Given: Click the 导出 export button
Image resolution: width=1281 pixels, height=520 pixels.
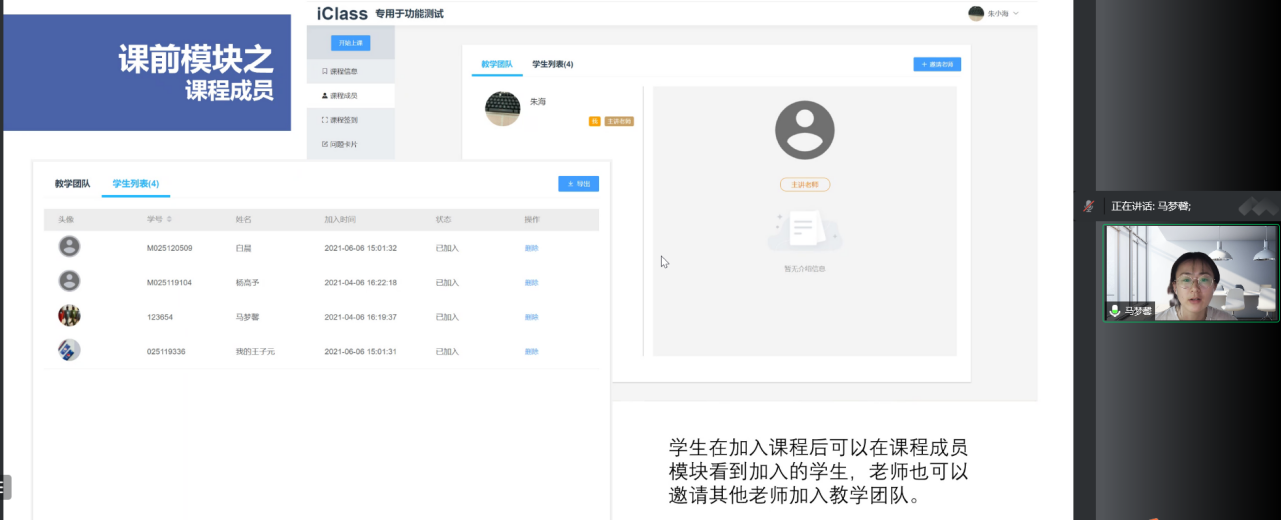Looking at the screenshot, I should click(578, 184).
